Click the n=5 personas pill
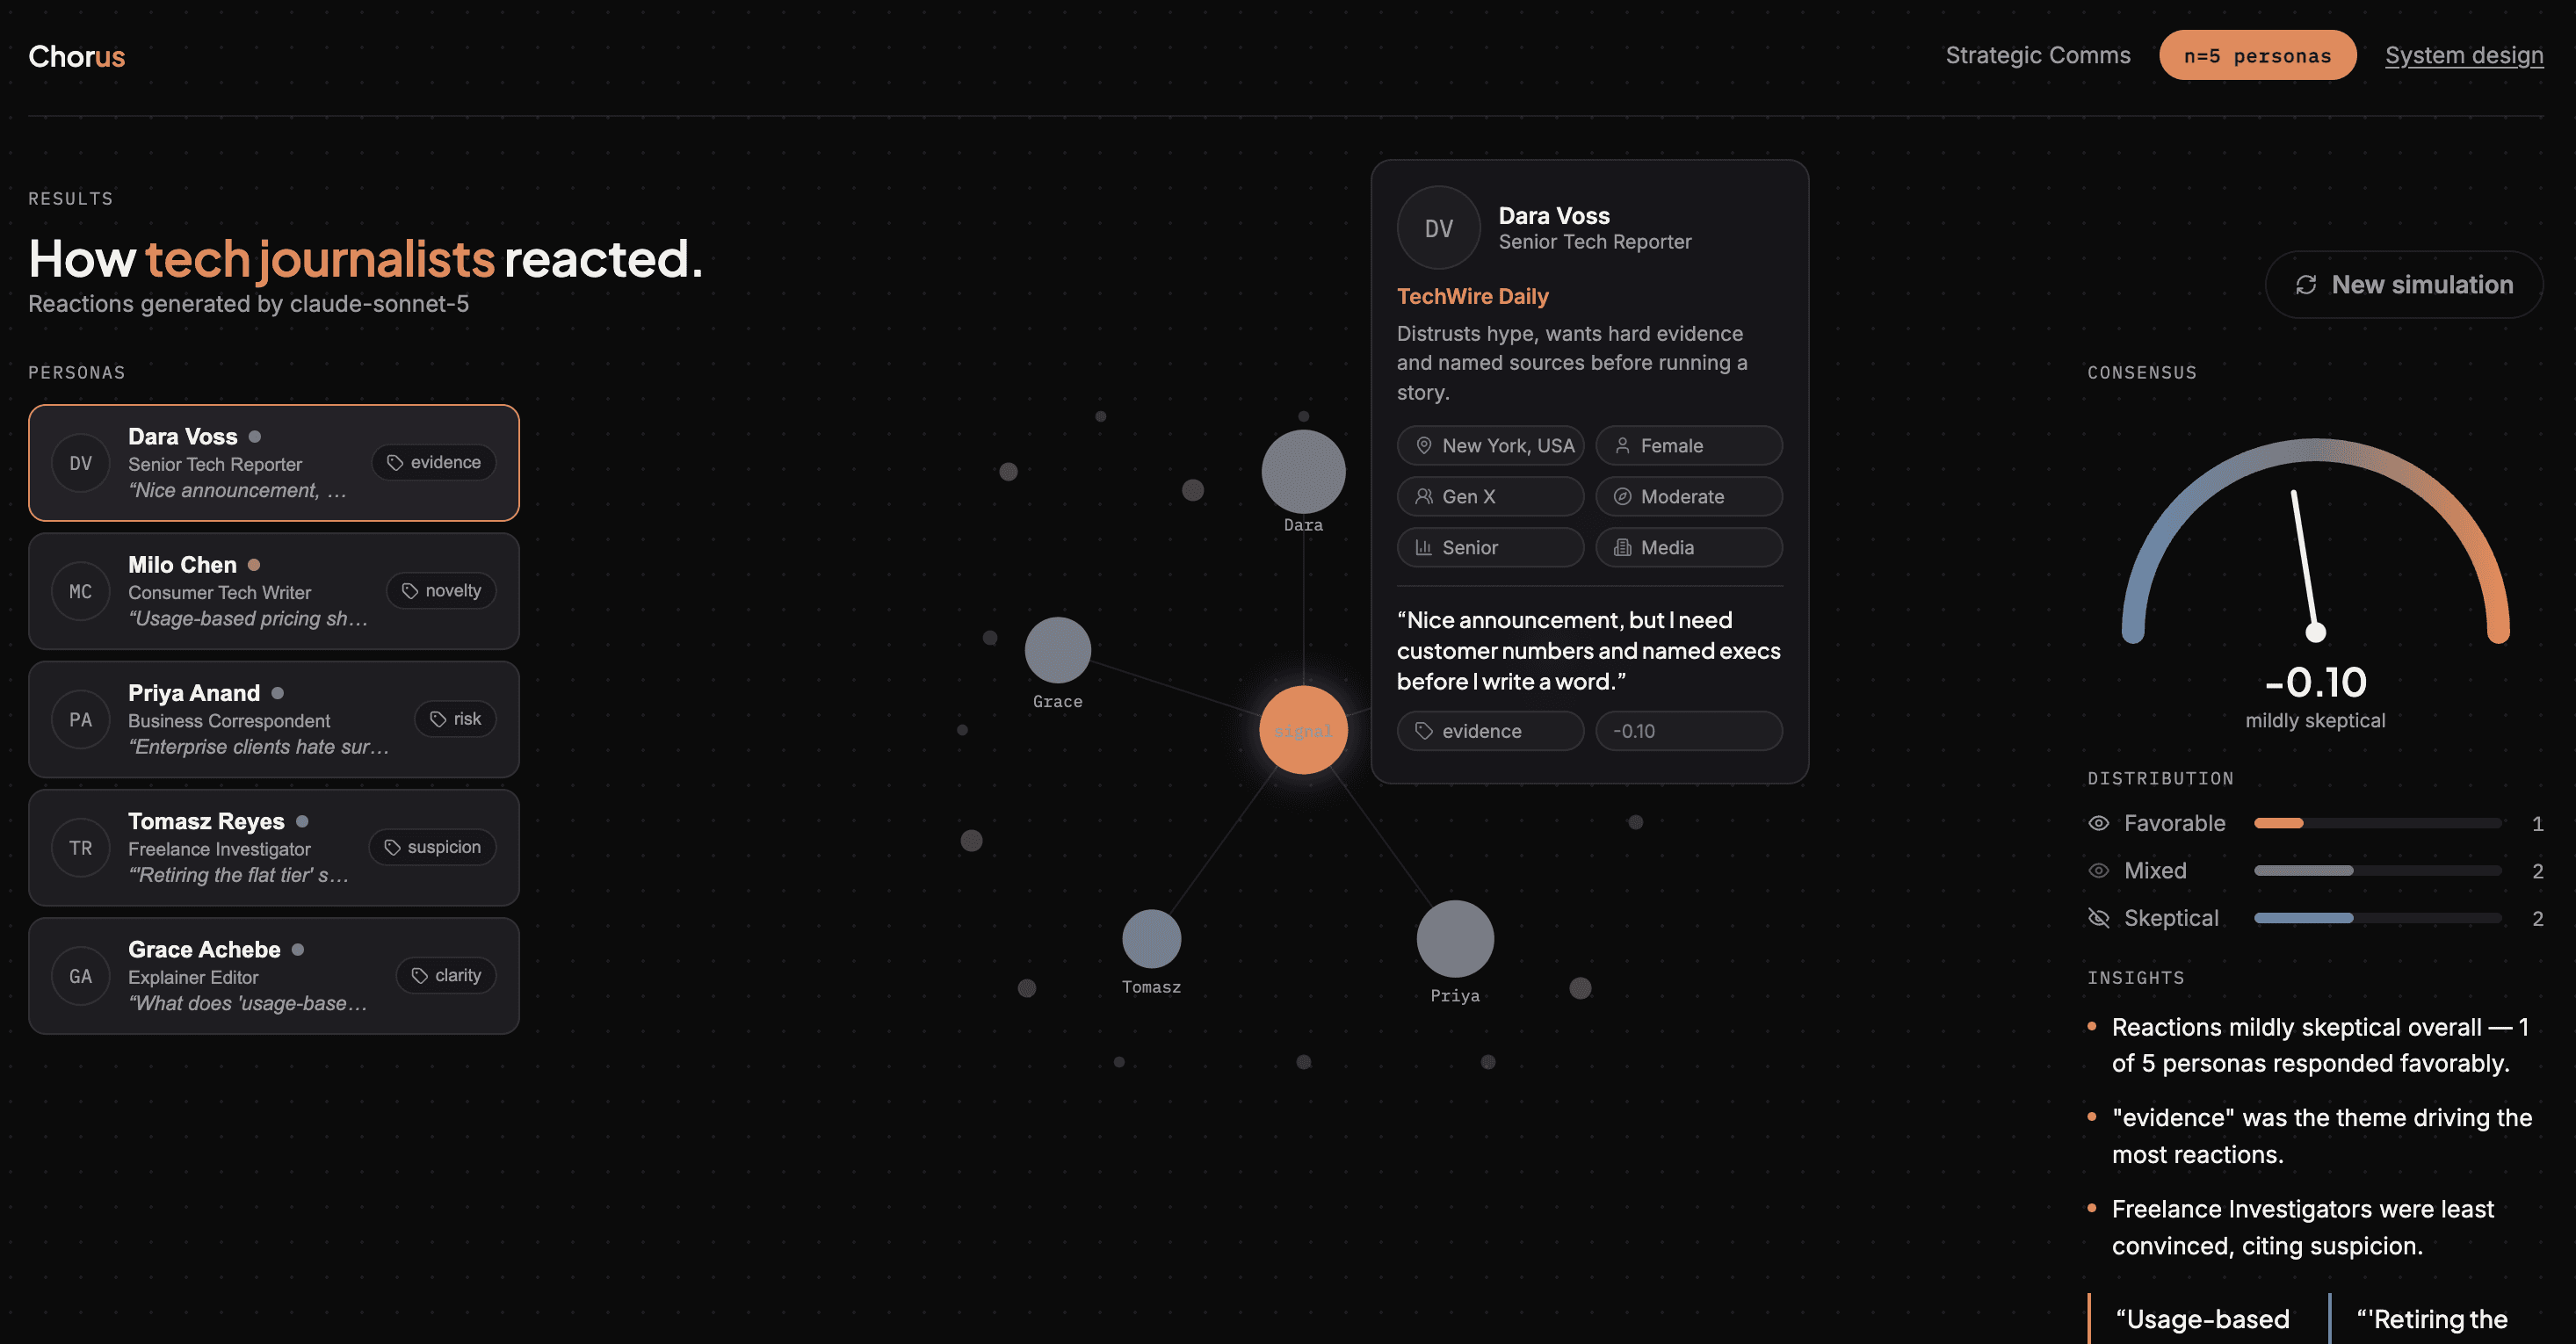Image resolution: width=2576 pixels, height=1344 pixels. pos(2257,55)
